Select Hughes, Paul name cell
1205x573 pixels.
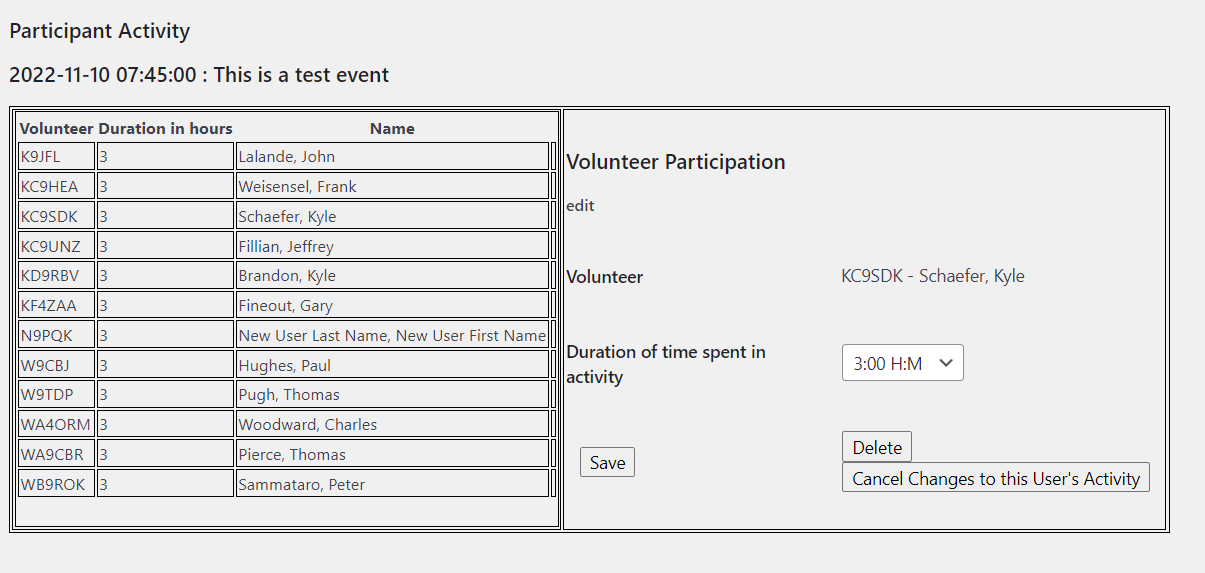(392, 365)
